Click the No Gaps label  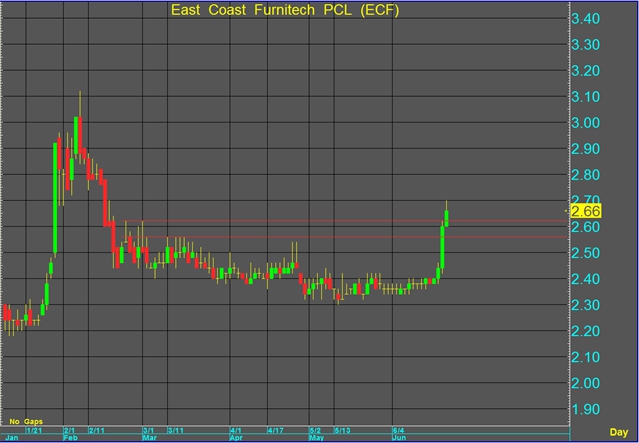(x=26, y=421)
